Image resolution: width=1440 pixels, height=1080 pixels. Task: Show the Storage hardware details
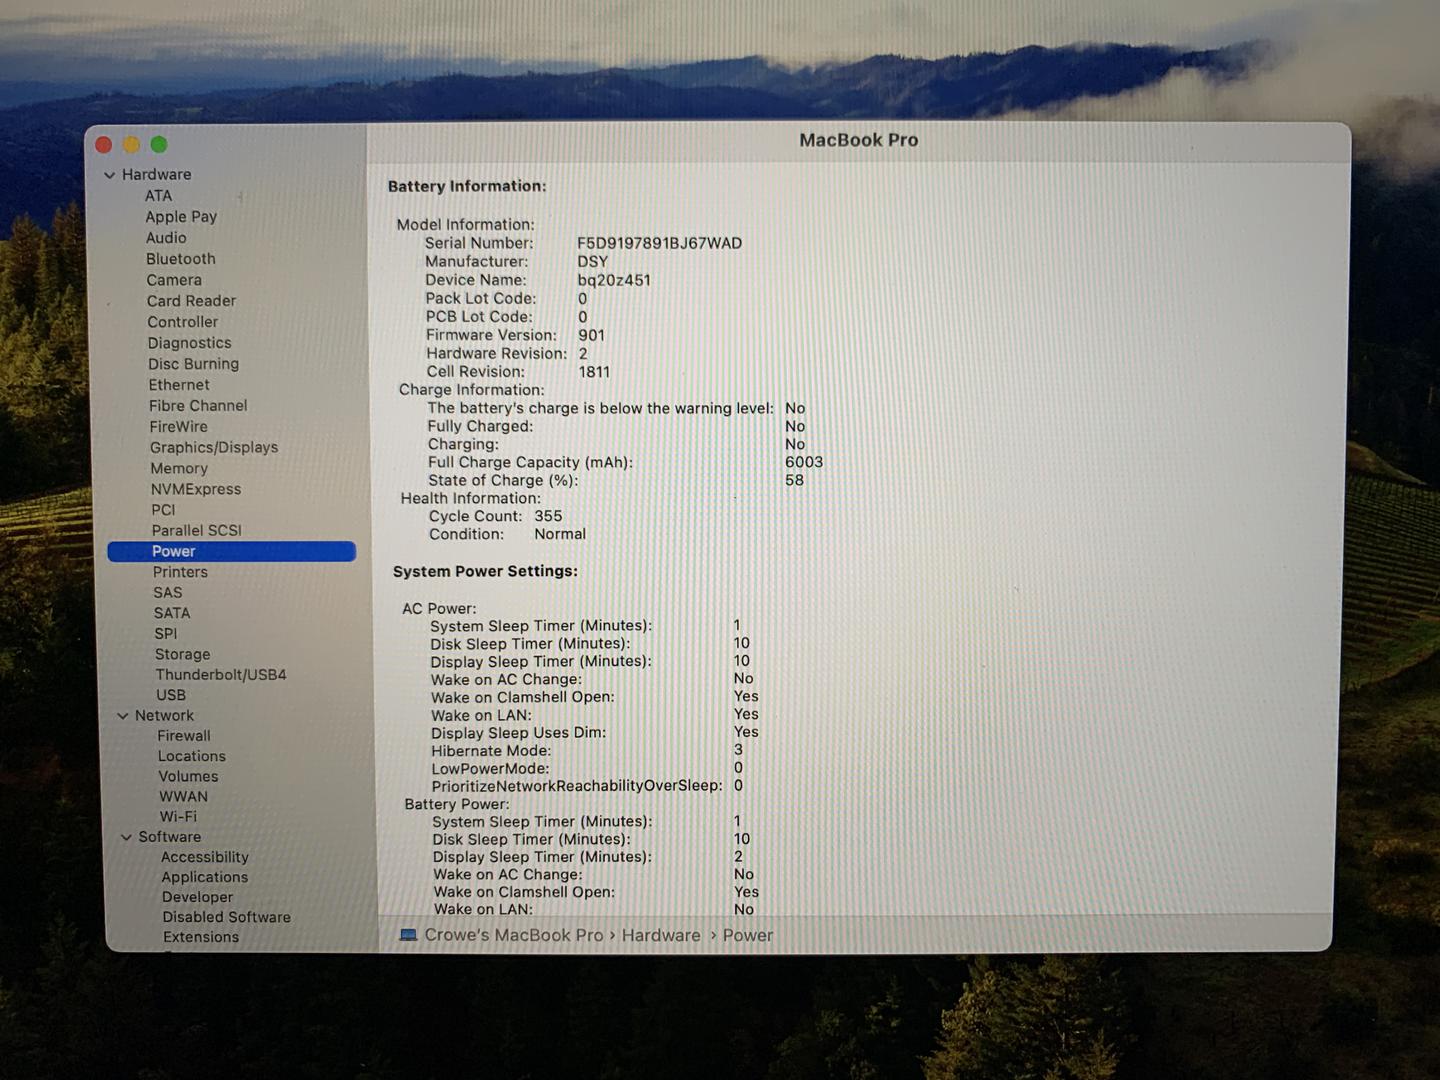182,654
